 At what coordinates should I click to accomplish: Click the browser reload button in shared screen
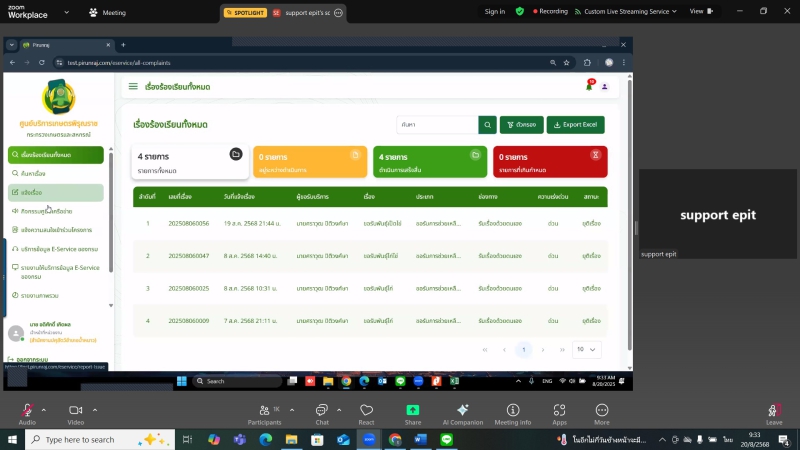point(42,62)
